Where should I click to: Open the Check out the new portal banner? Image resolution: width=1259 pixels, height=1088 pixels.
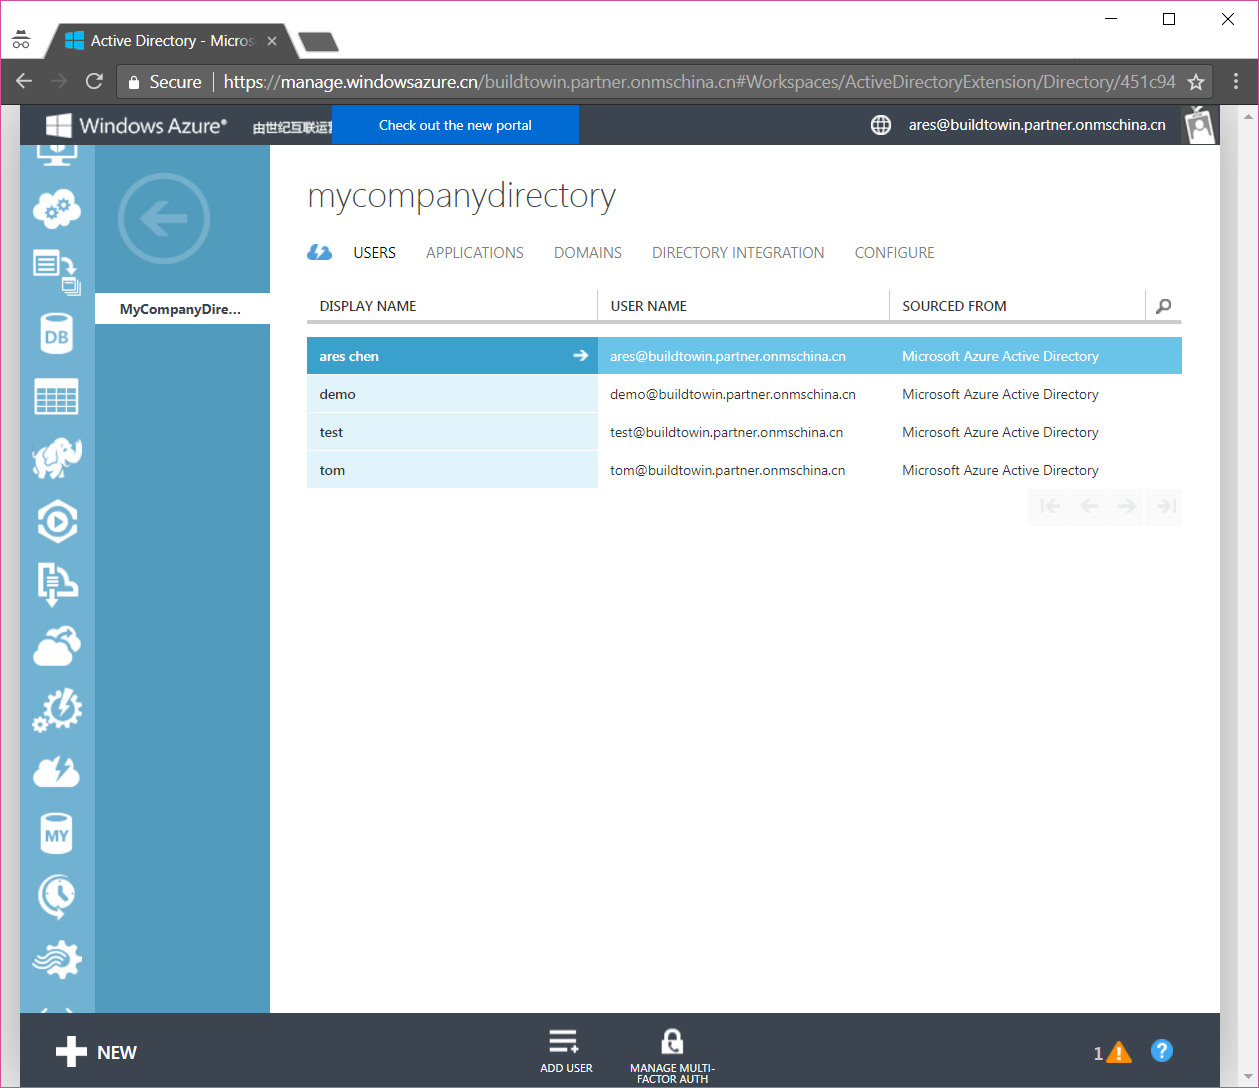pyautogui.click(x=454, y=125)
